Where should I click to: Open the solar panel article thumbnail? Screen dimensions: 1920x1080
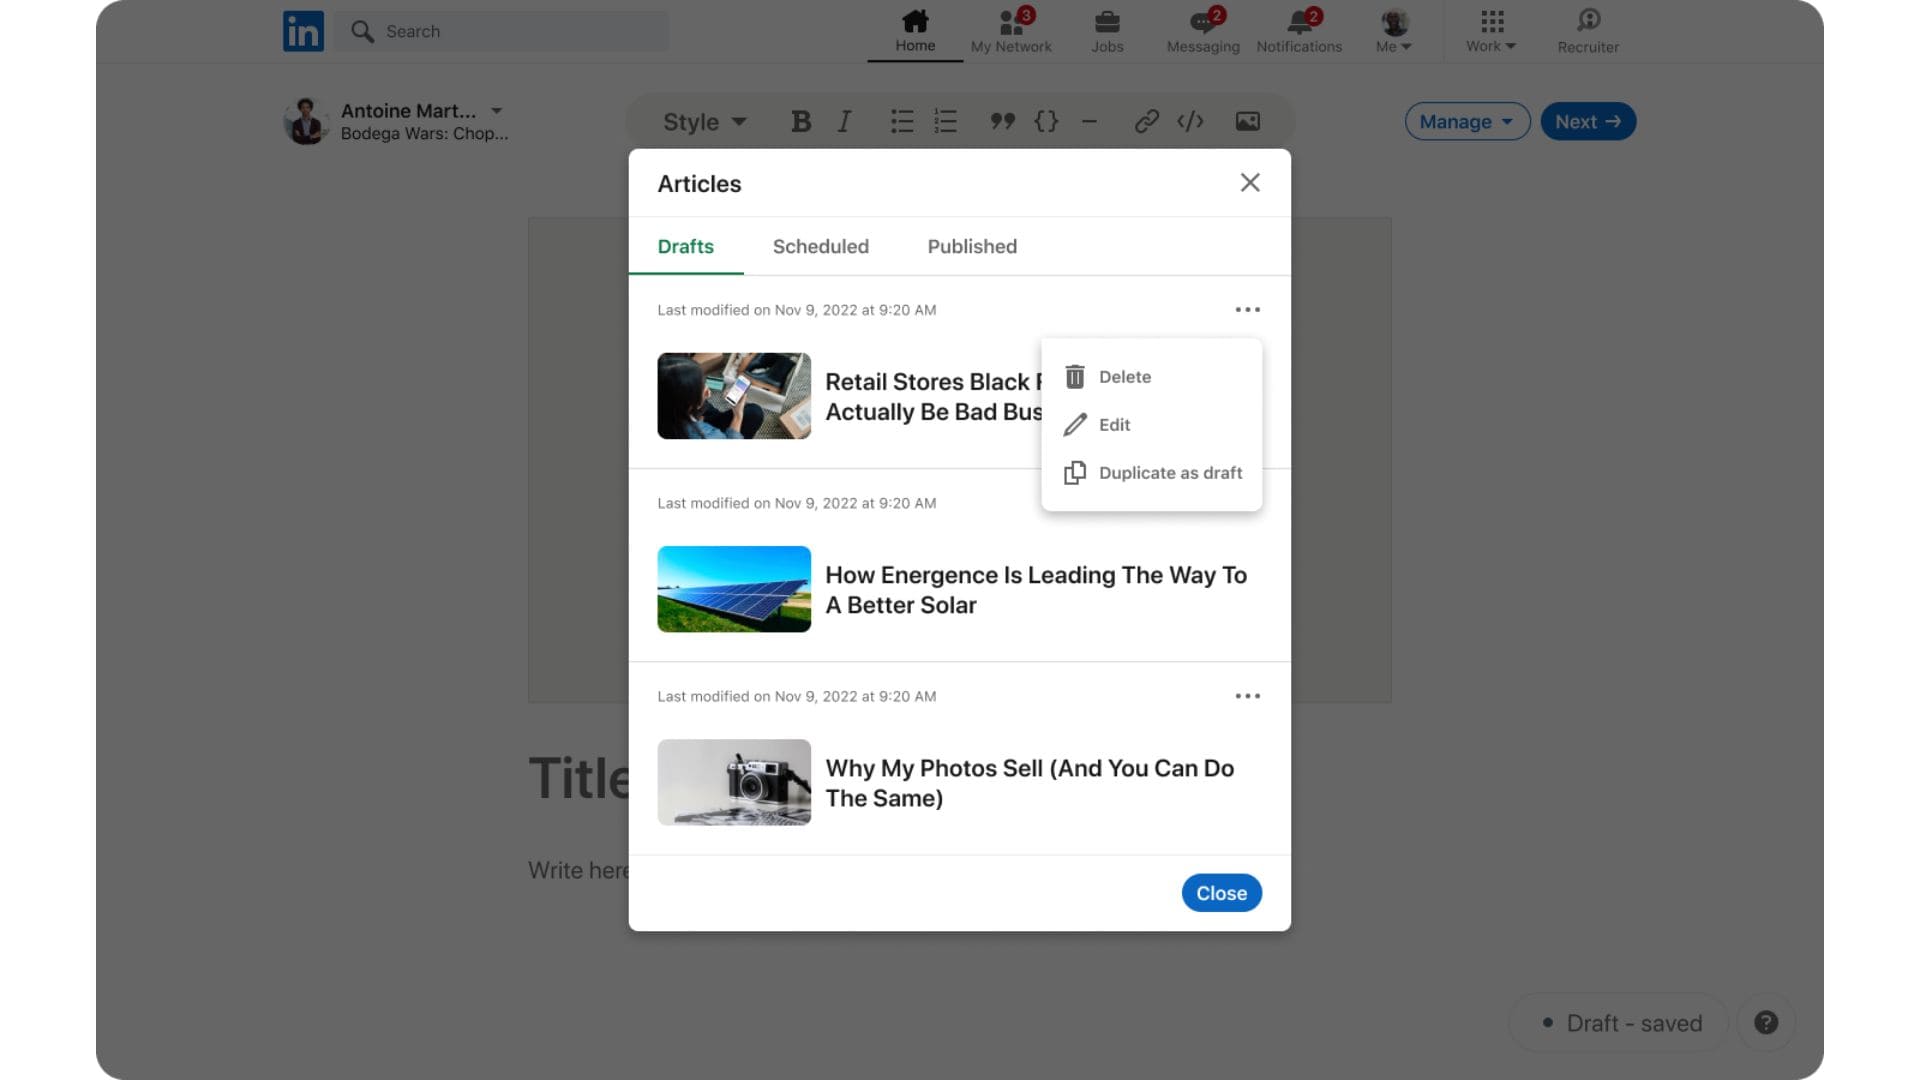734,589
